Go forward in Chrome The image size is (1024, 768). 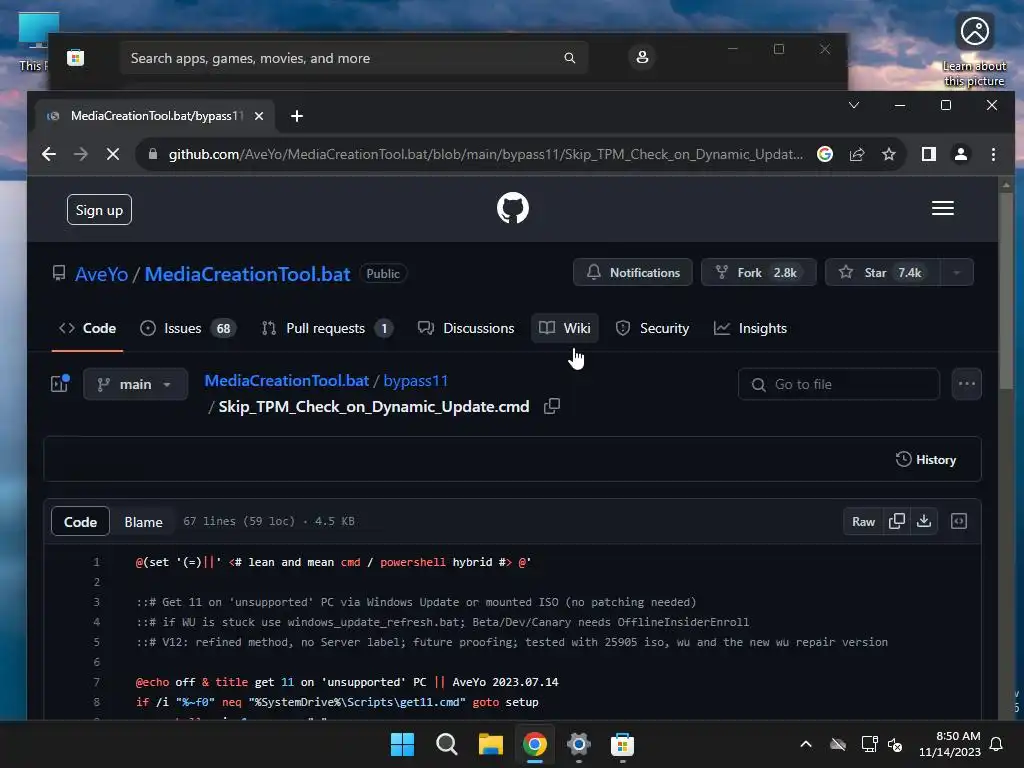tap(81, 154)
